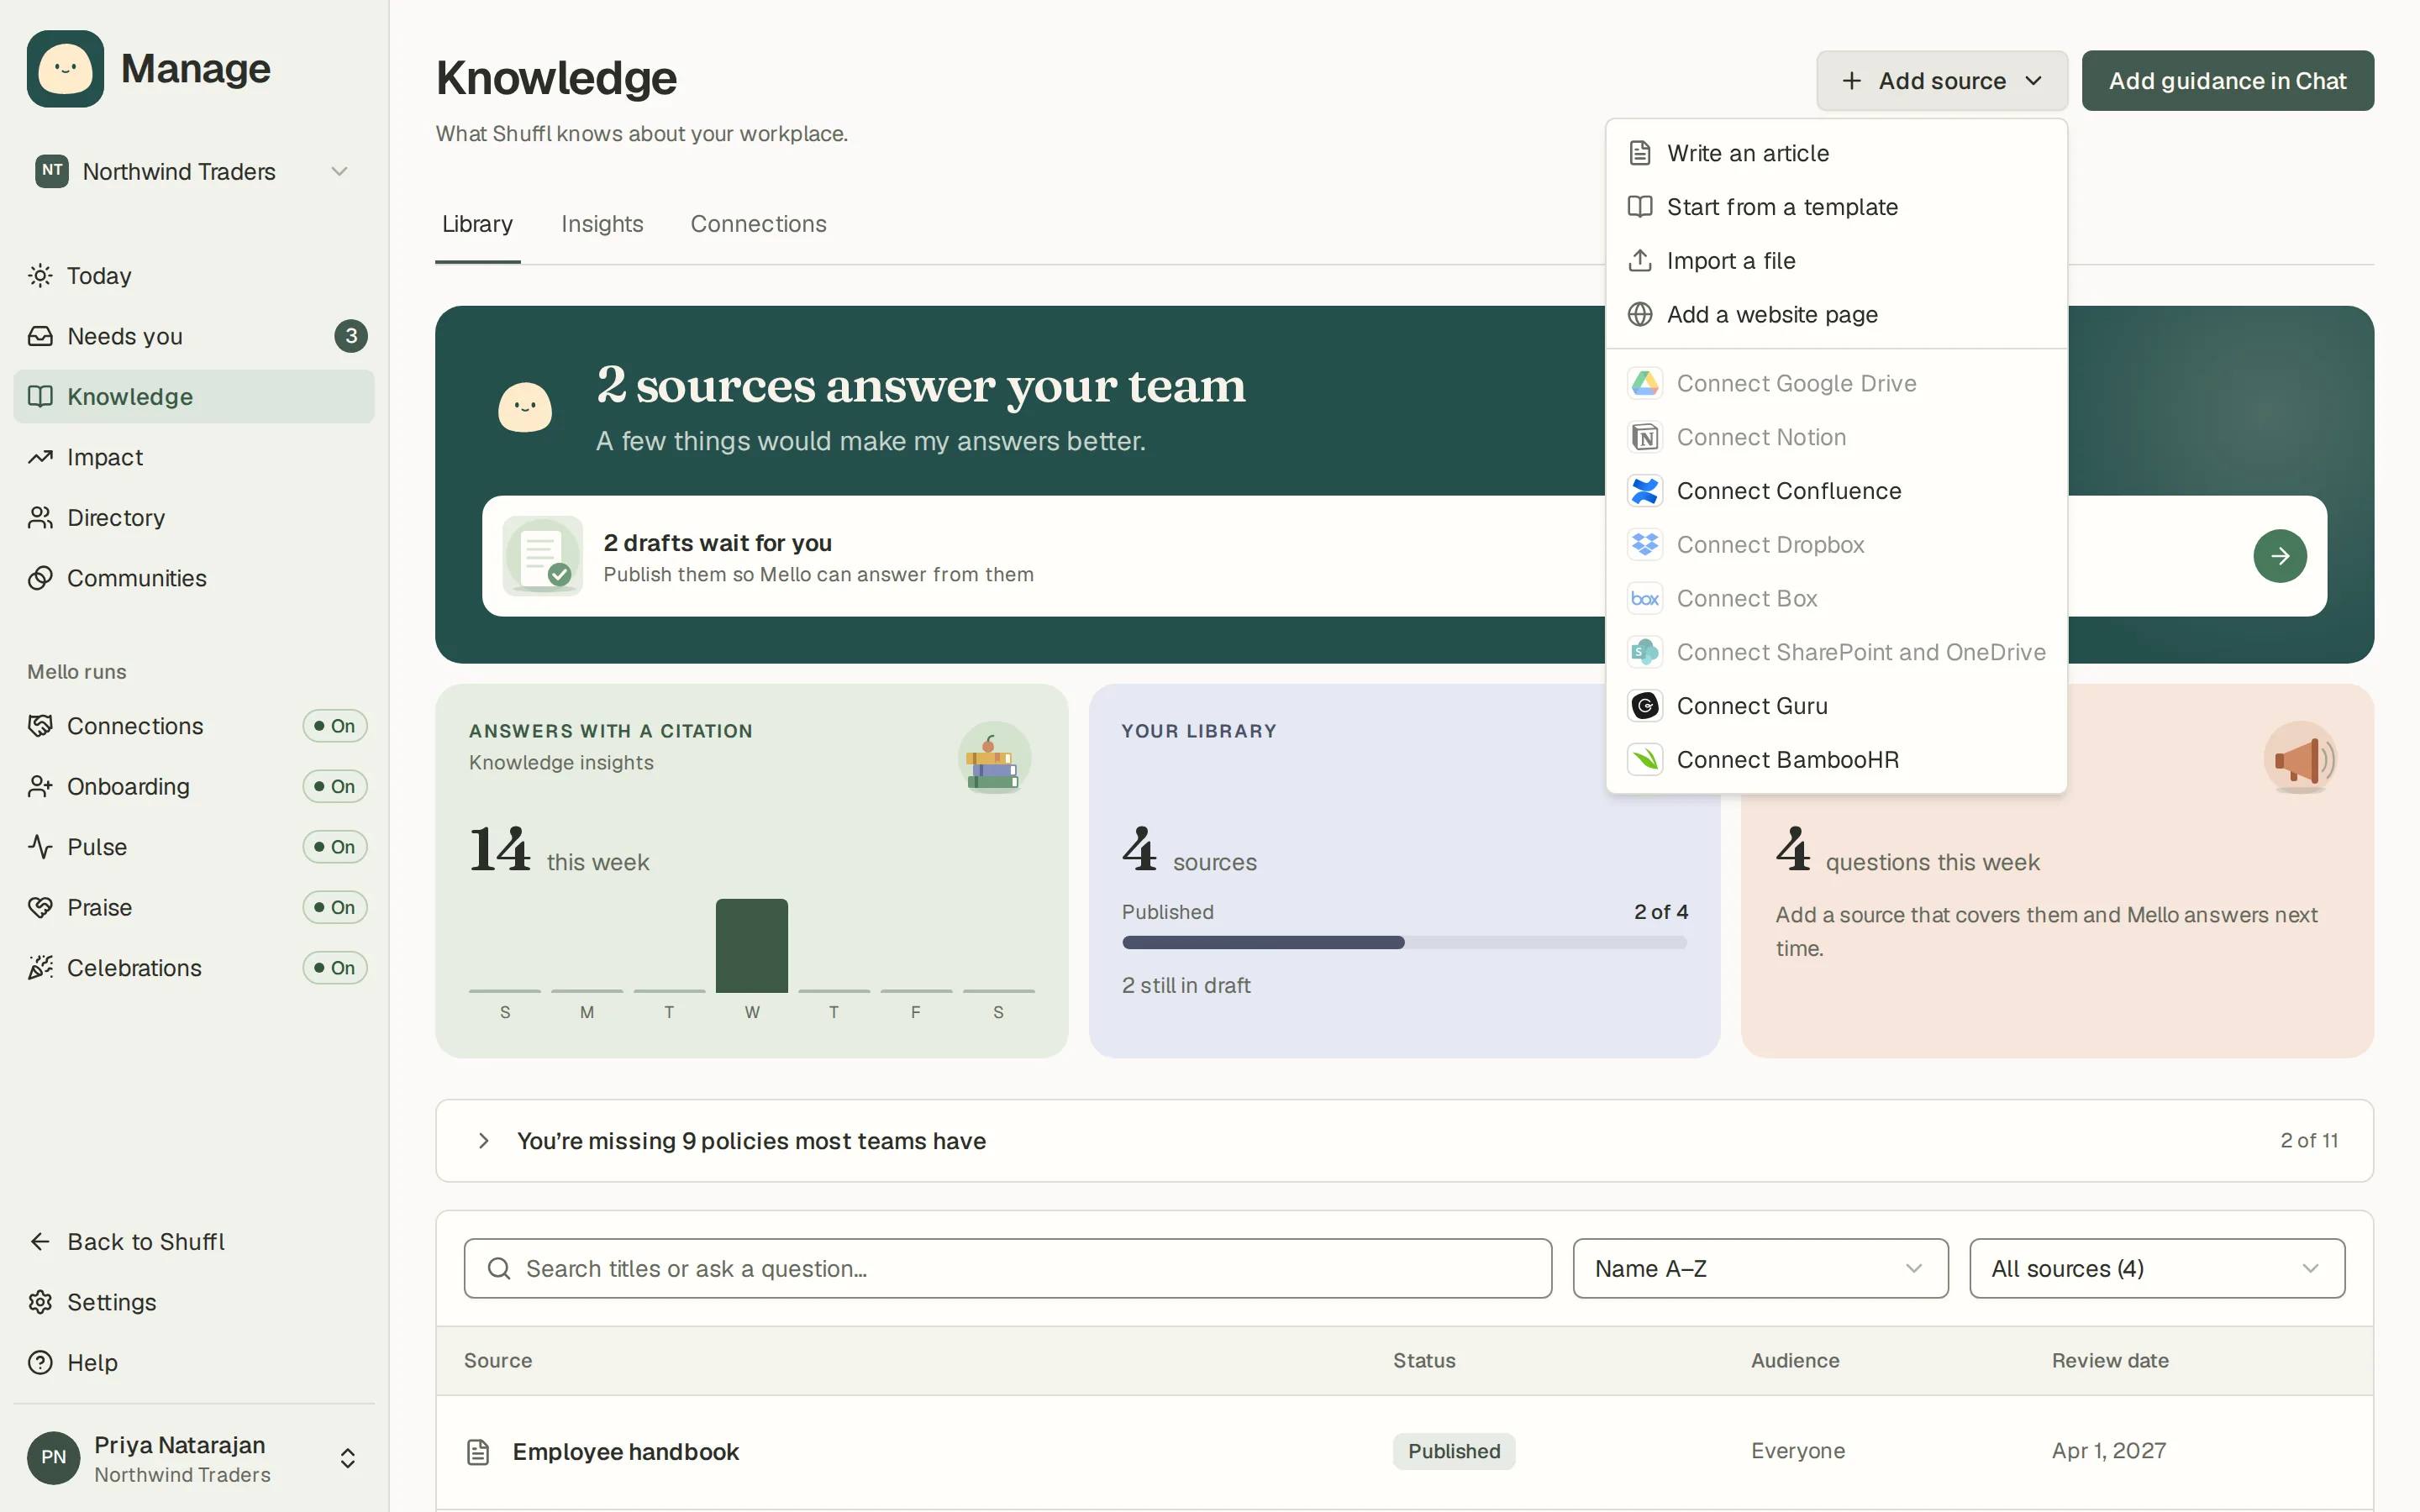The height and width of the screenshot is (1512, 2420).
Task: Click the question mark icon beside Help
Action: pos(40,1362)
